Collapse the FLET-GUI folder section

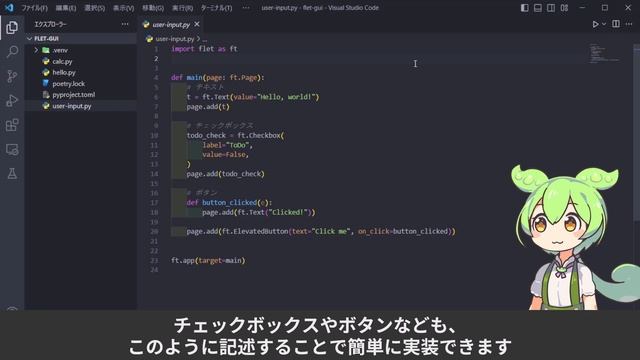coord(81,38)
